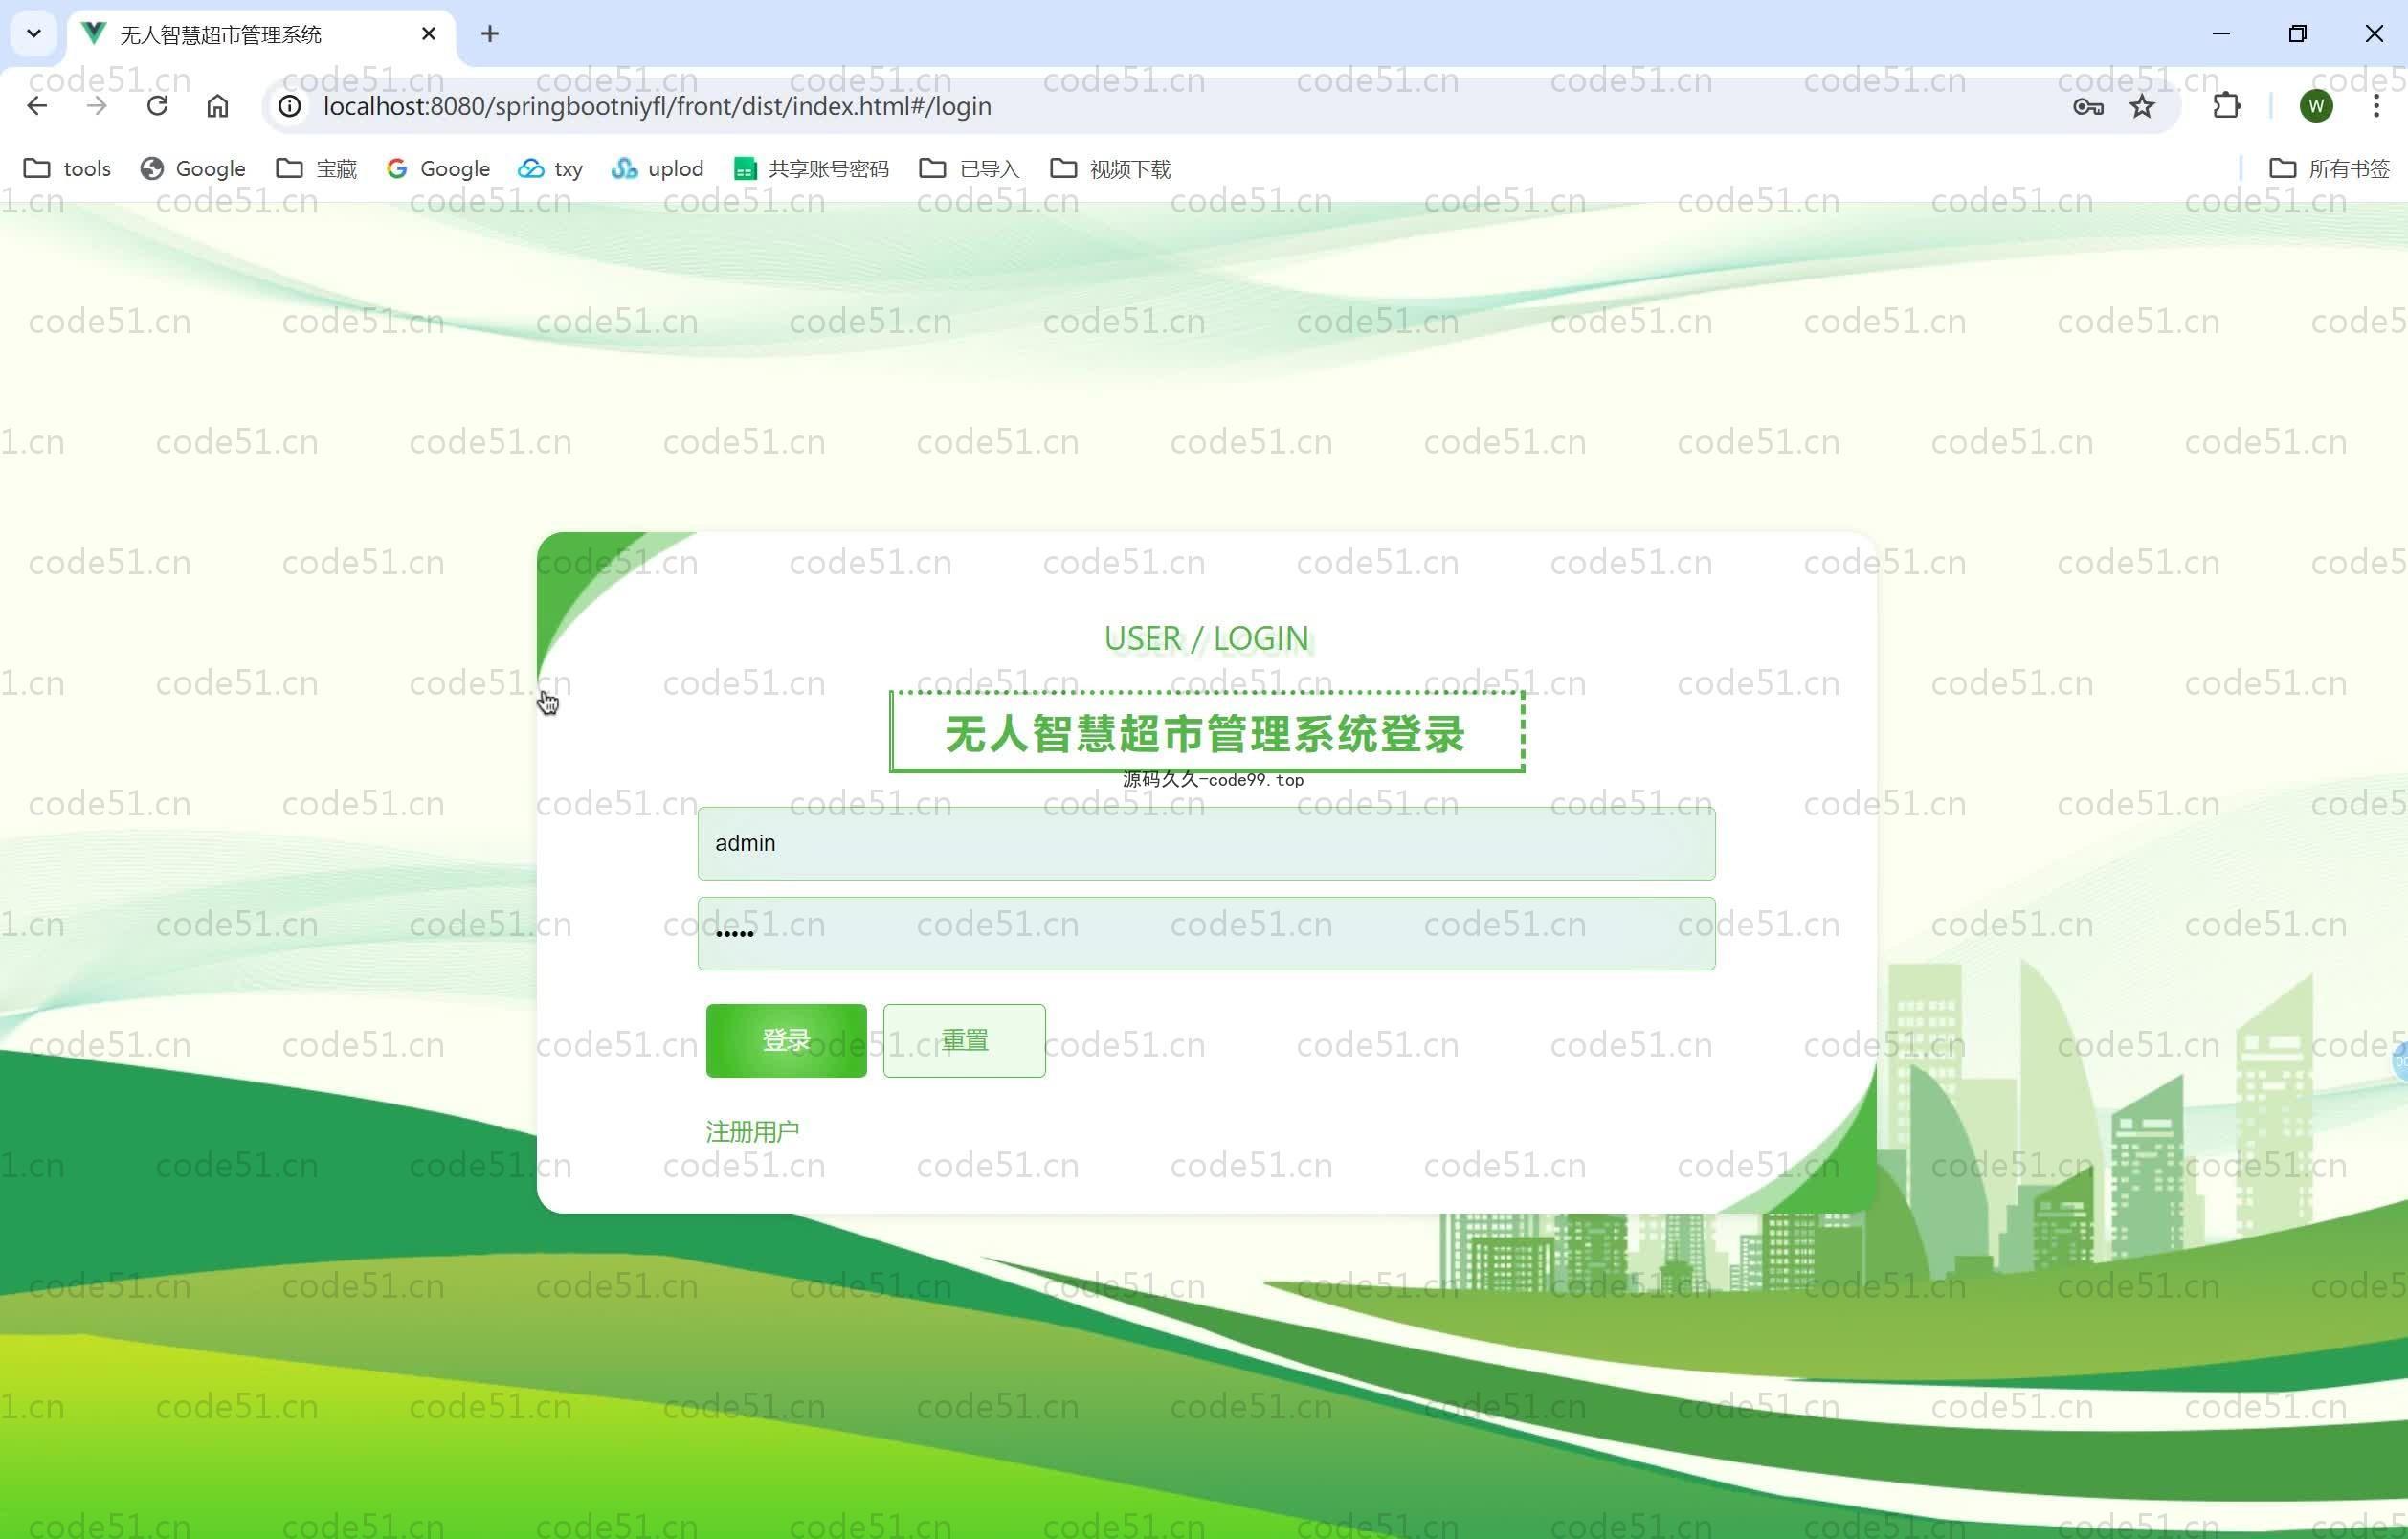Open the Google bookmark with globe icon
Viewport: 2408px width, 1539px height.
tap(193, 168)
